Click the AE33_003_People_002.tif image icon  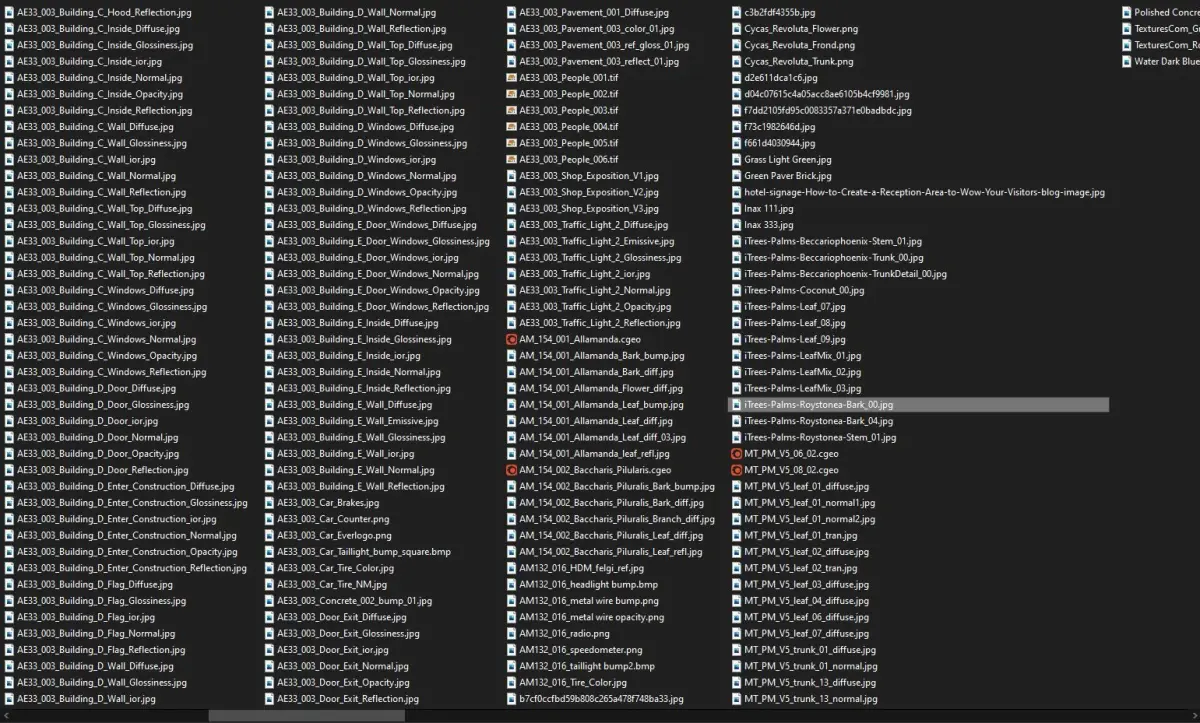(511, 94)
